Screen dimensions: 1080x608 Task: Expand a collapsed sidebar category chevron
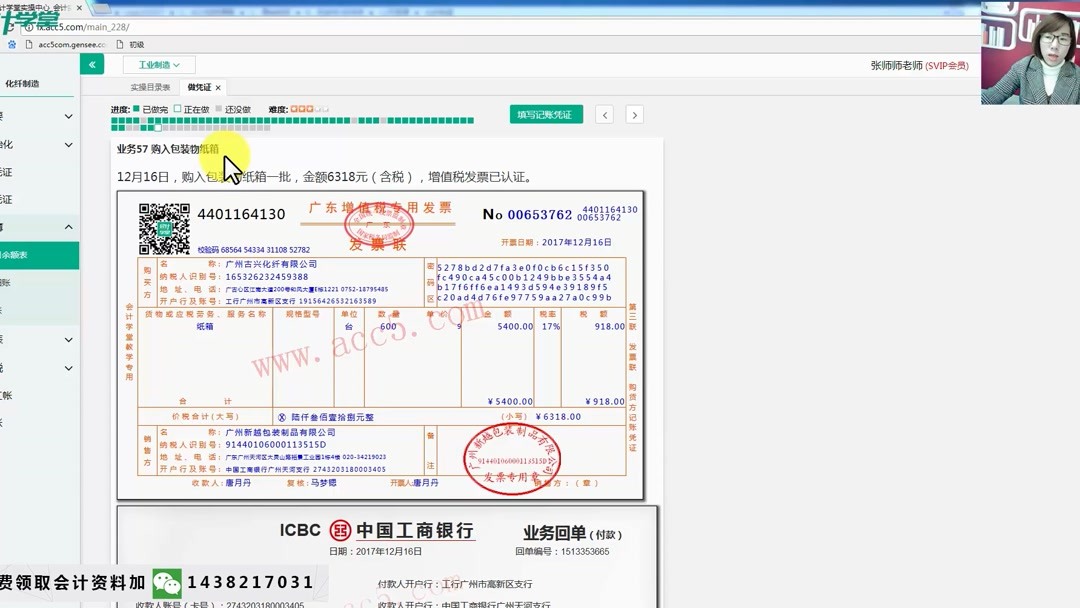pyautogui.click(x=69, y=117)
